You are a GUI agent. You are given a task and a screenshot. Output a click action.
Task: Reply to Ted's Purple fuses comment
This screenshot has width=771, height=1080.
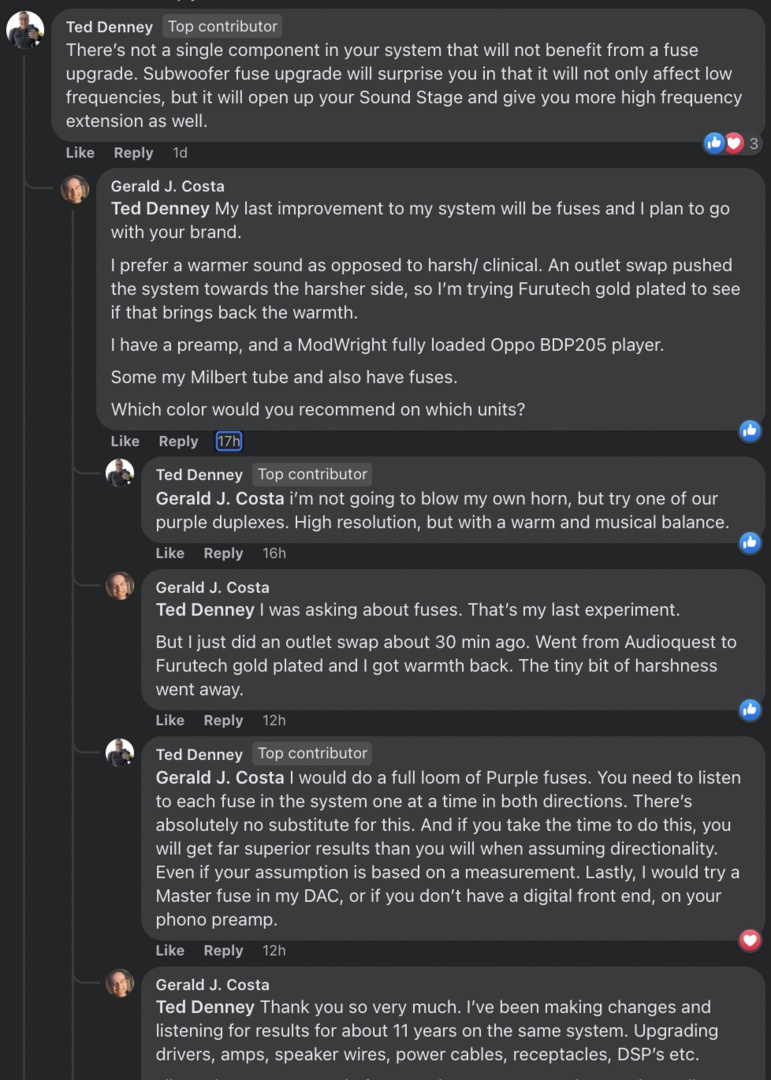223,950
